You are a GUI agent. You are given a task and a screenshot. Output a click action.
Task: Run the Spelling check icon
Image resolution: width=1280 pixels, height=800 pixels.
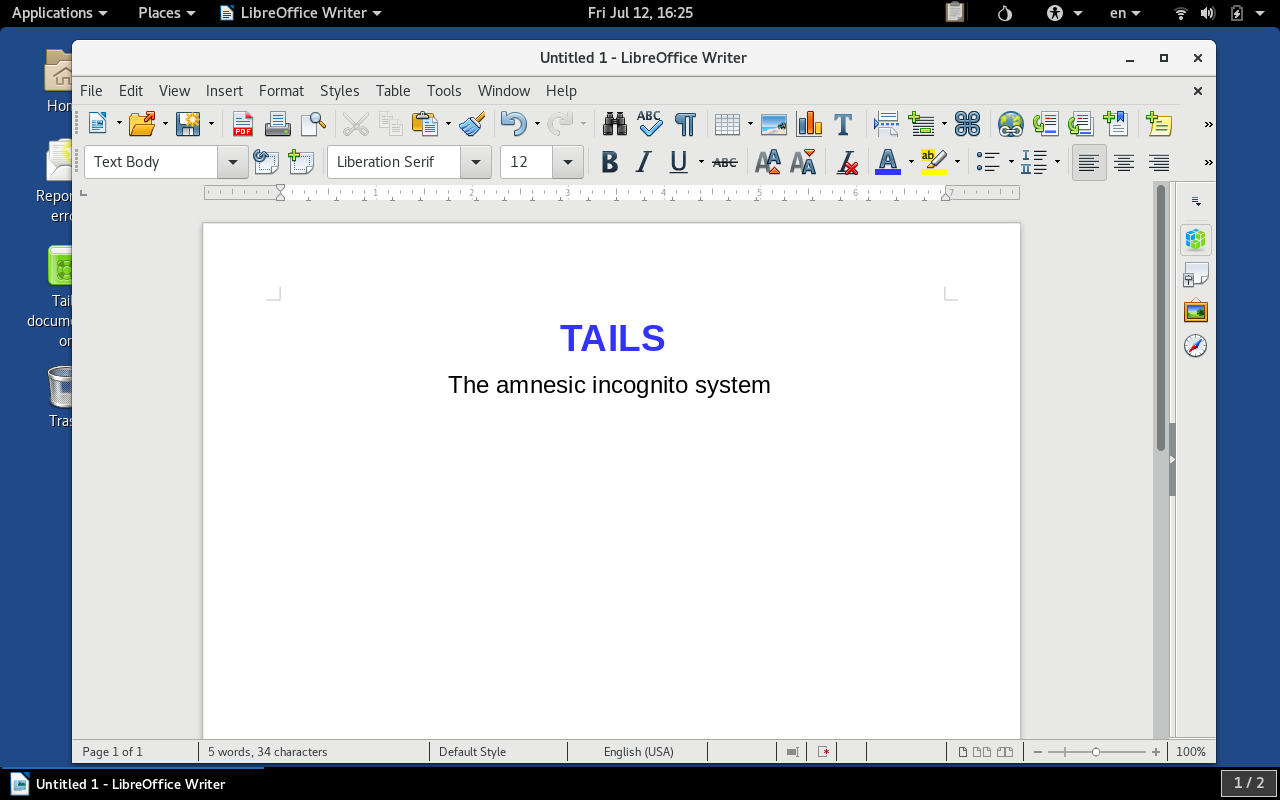tap(650, 124)
